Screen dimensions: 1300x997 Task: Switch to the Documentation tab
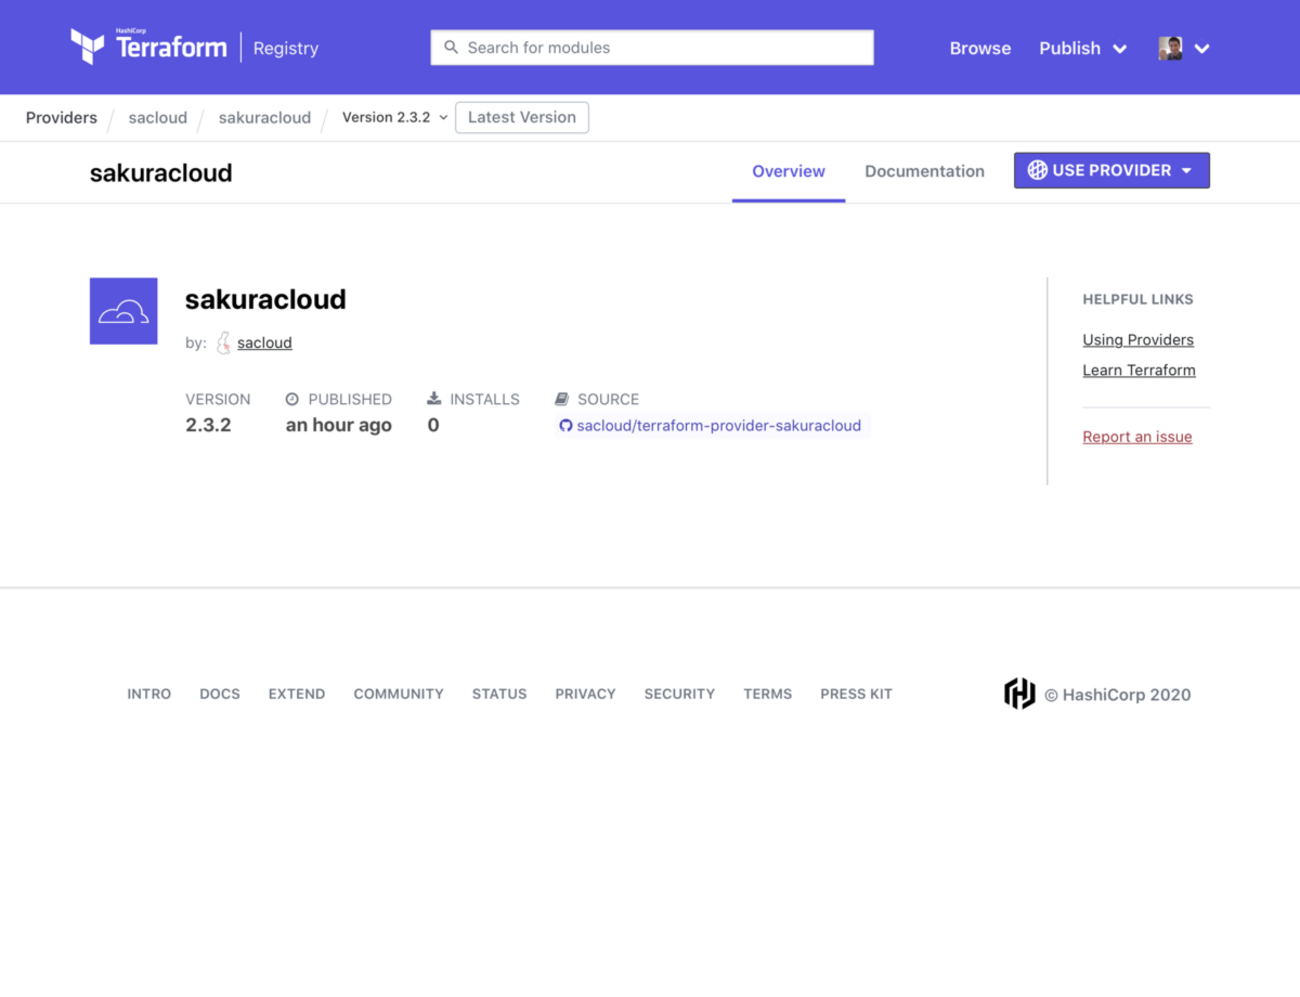coord(924,171)
